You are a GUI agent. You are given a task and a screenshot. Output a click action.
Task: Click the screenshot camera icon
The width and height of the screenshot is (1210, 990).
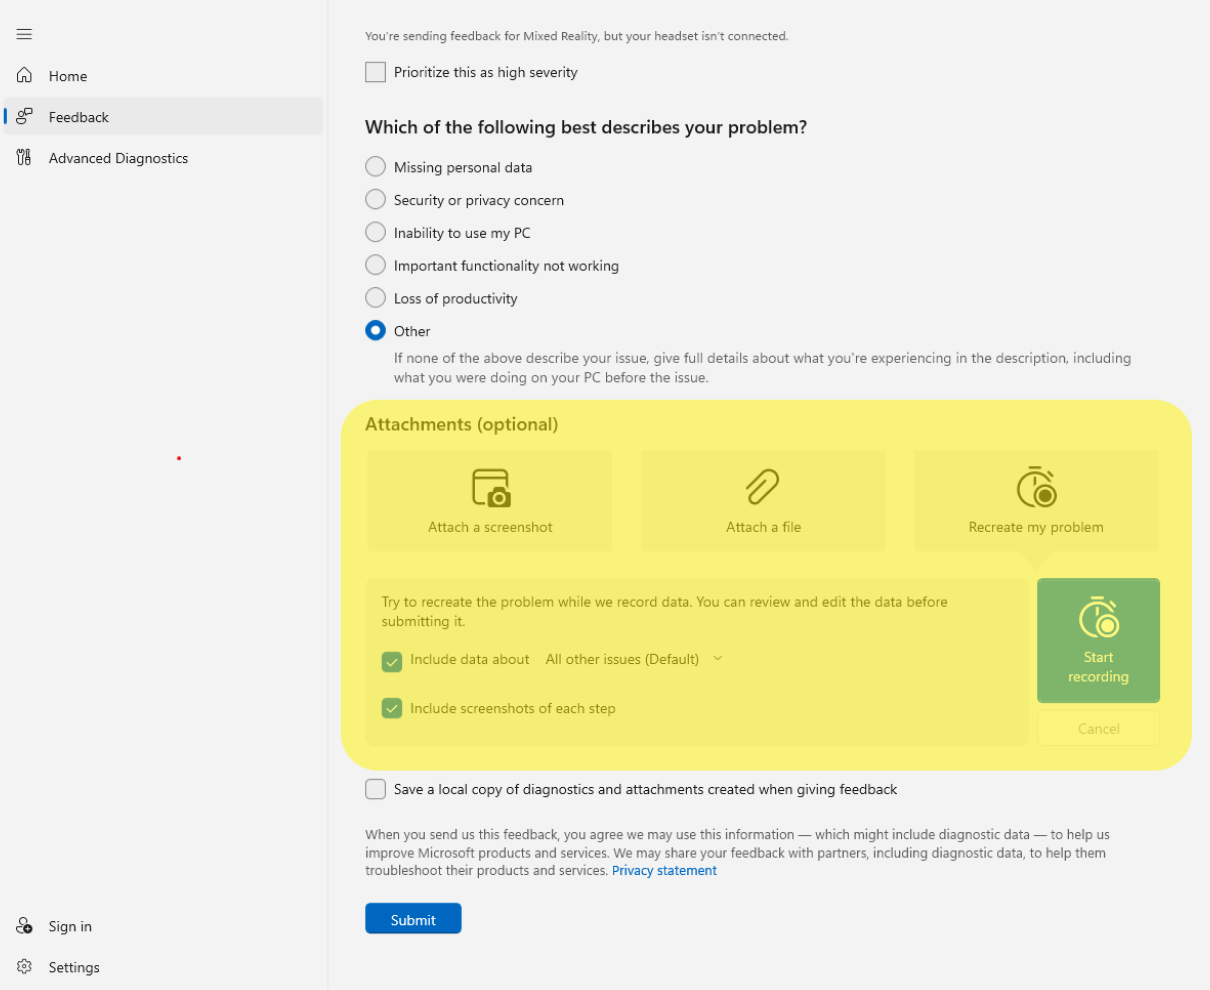point(491,488)
